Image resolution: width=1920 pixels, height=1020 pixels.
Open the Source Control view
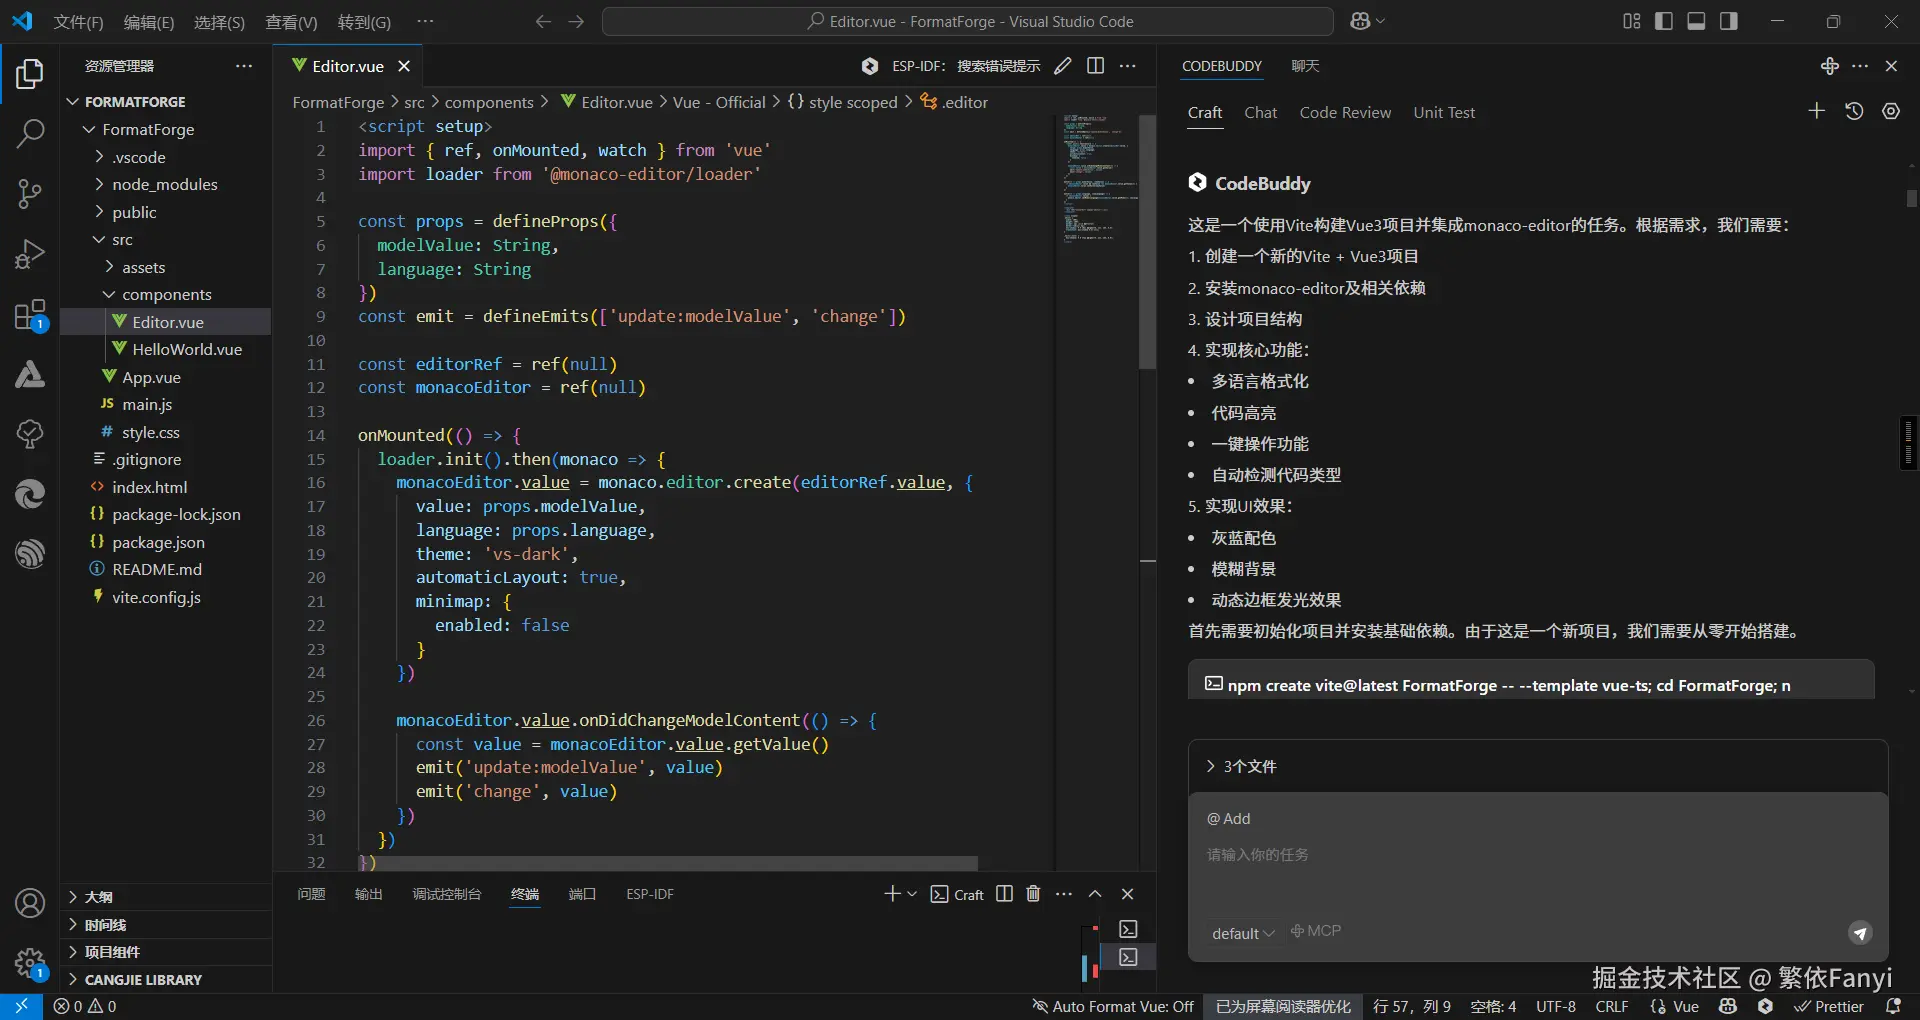tap(30, 193)
